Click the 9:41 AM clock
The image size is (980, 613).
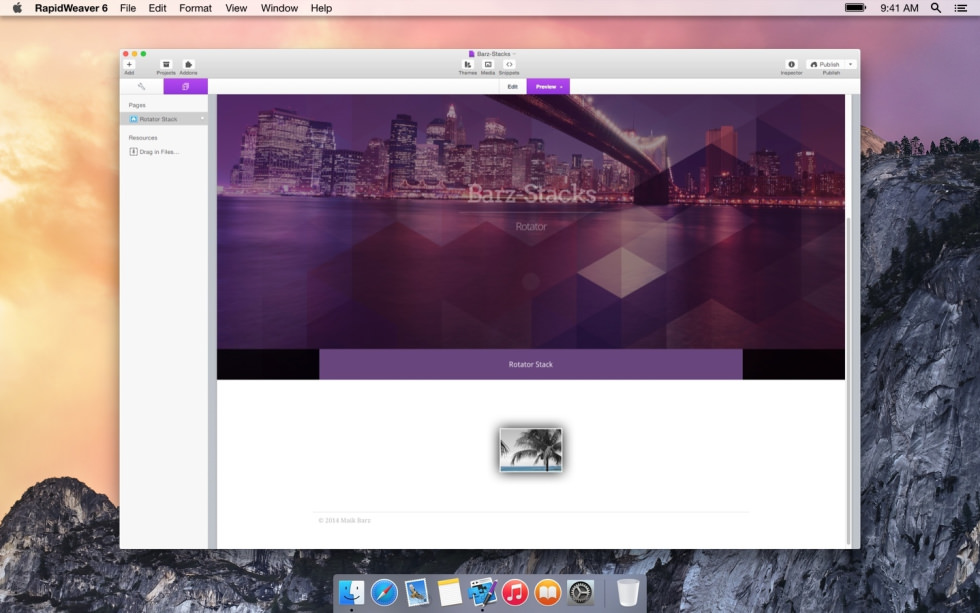point(899,8)
